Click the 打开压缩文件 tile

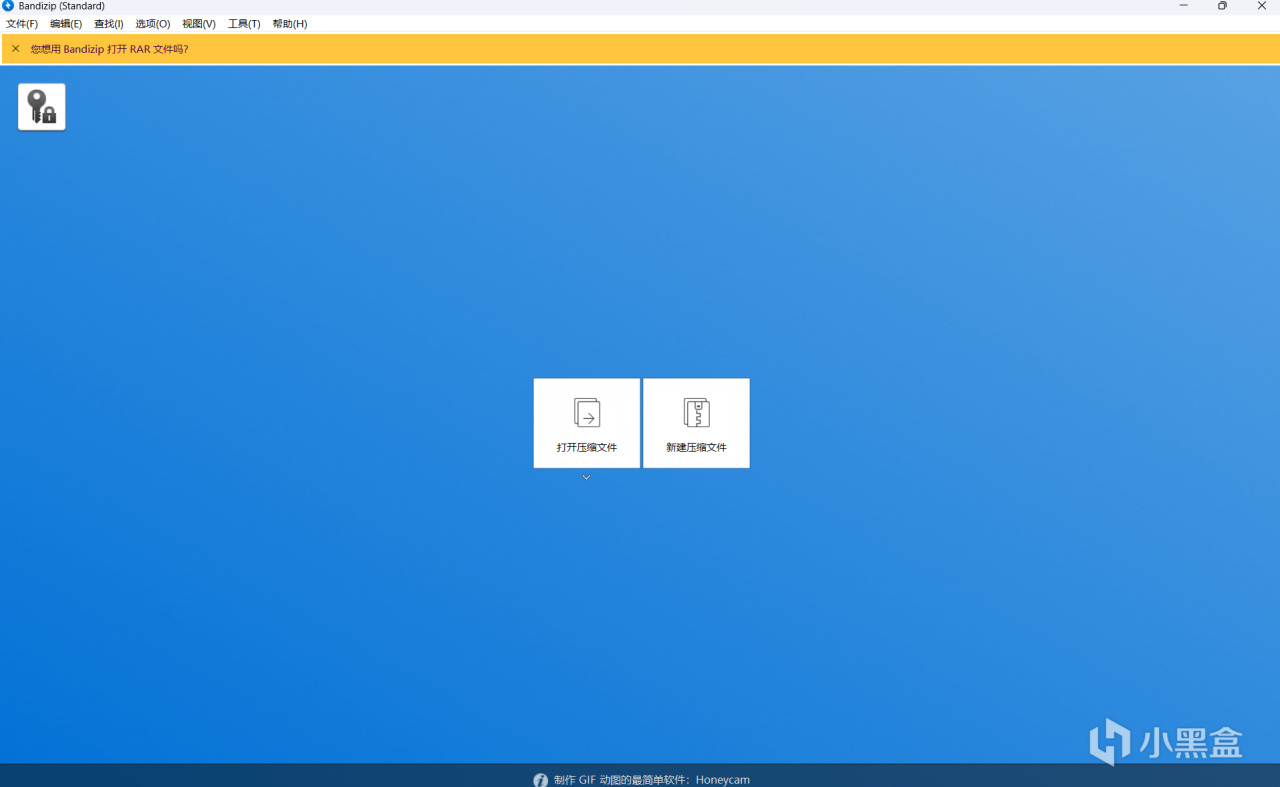click(587, 423)
